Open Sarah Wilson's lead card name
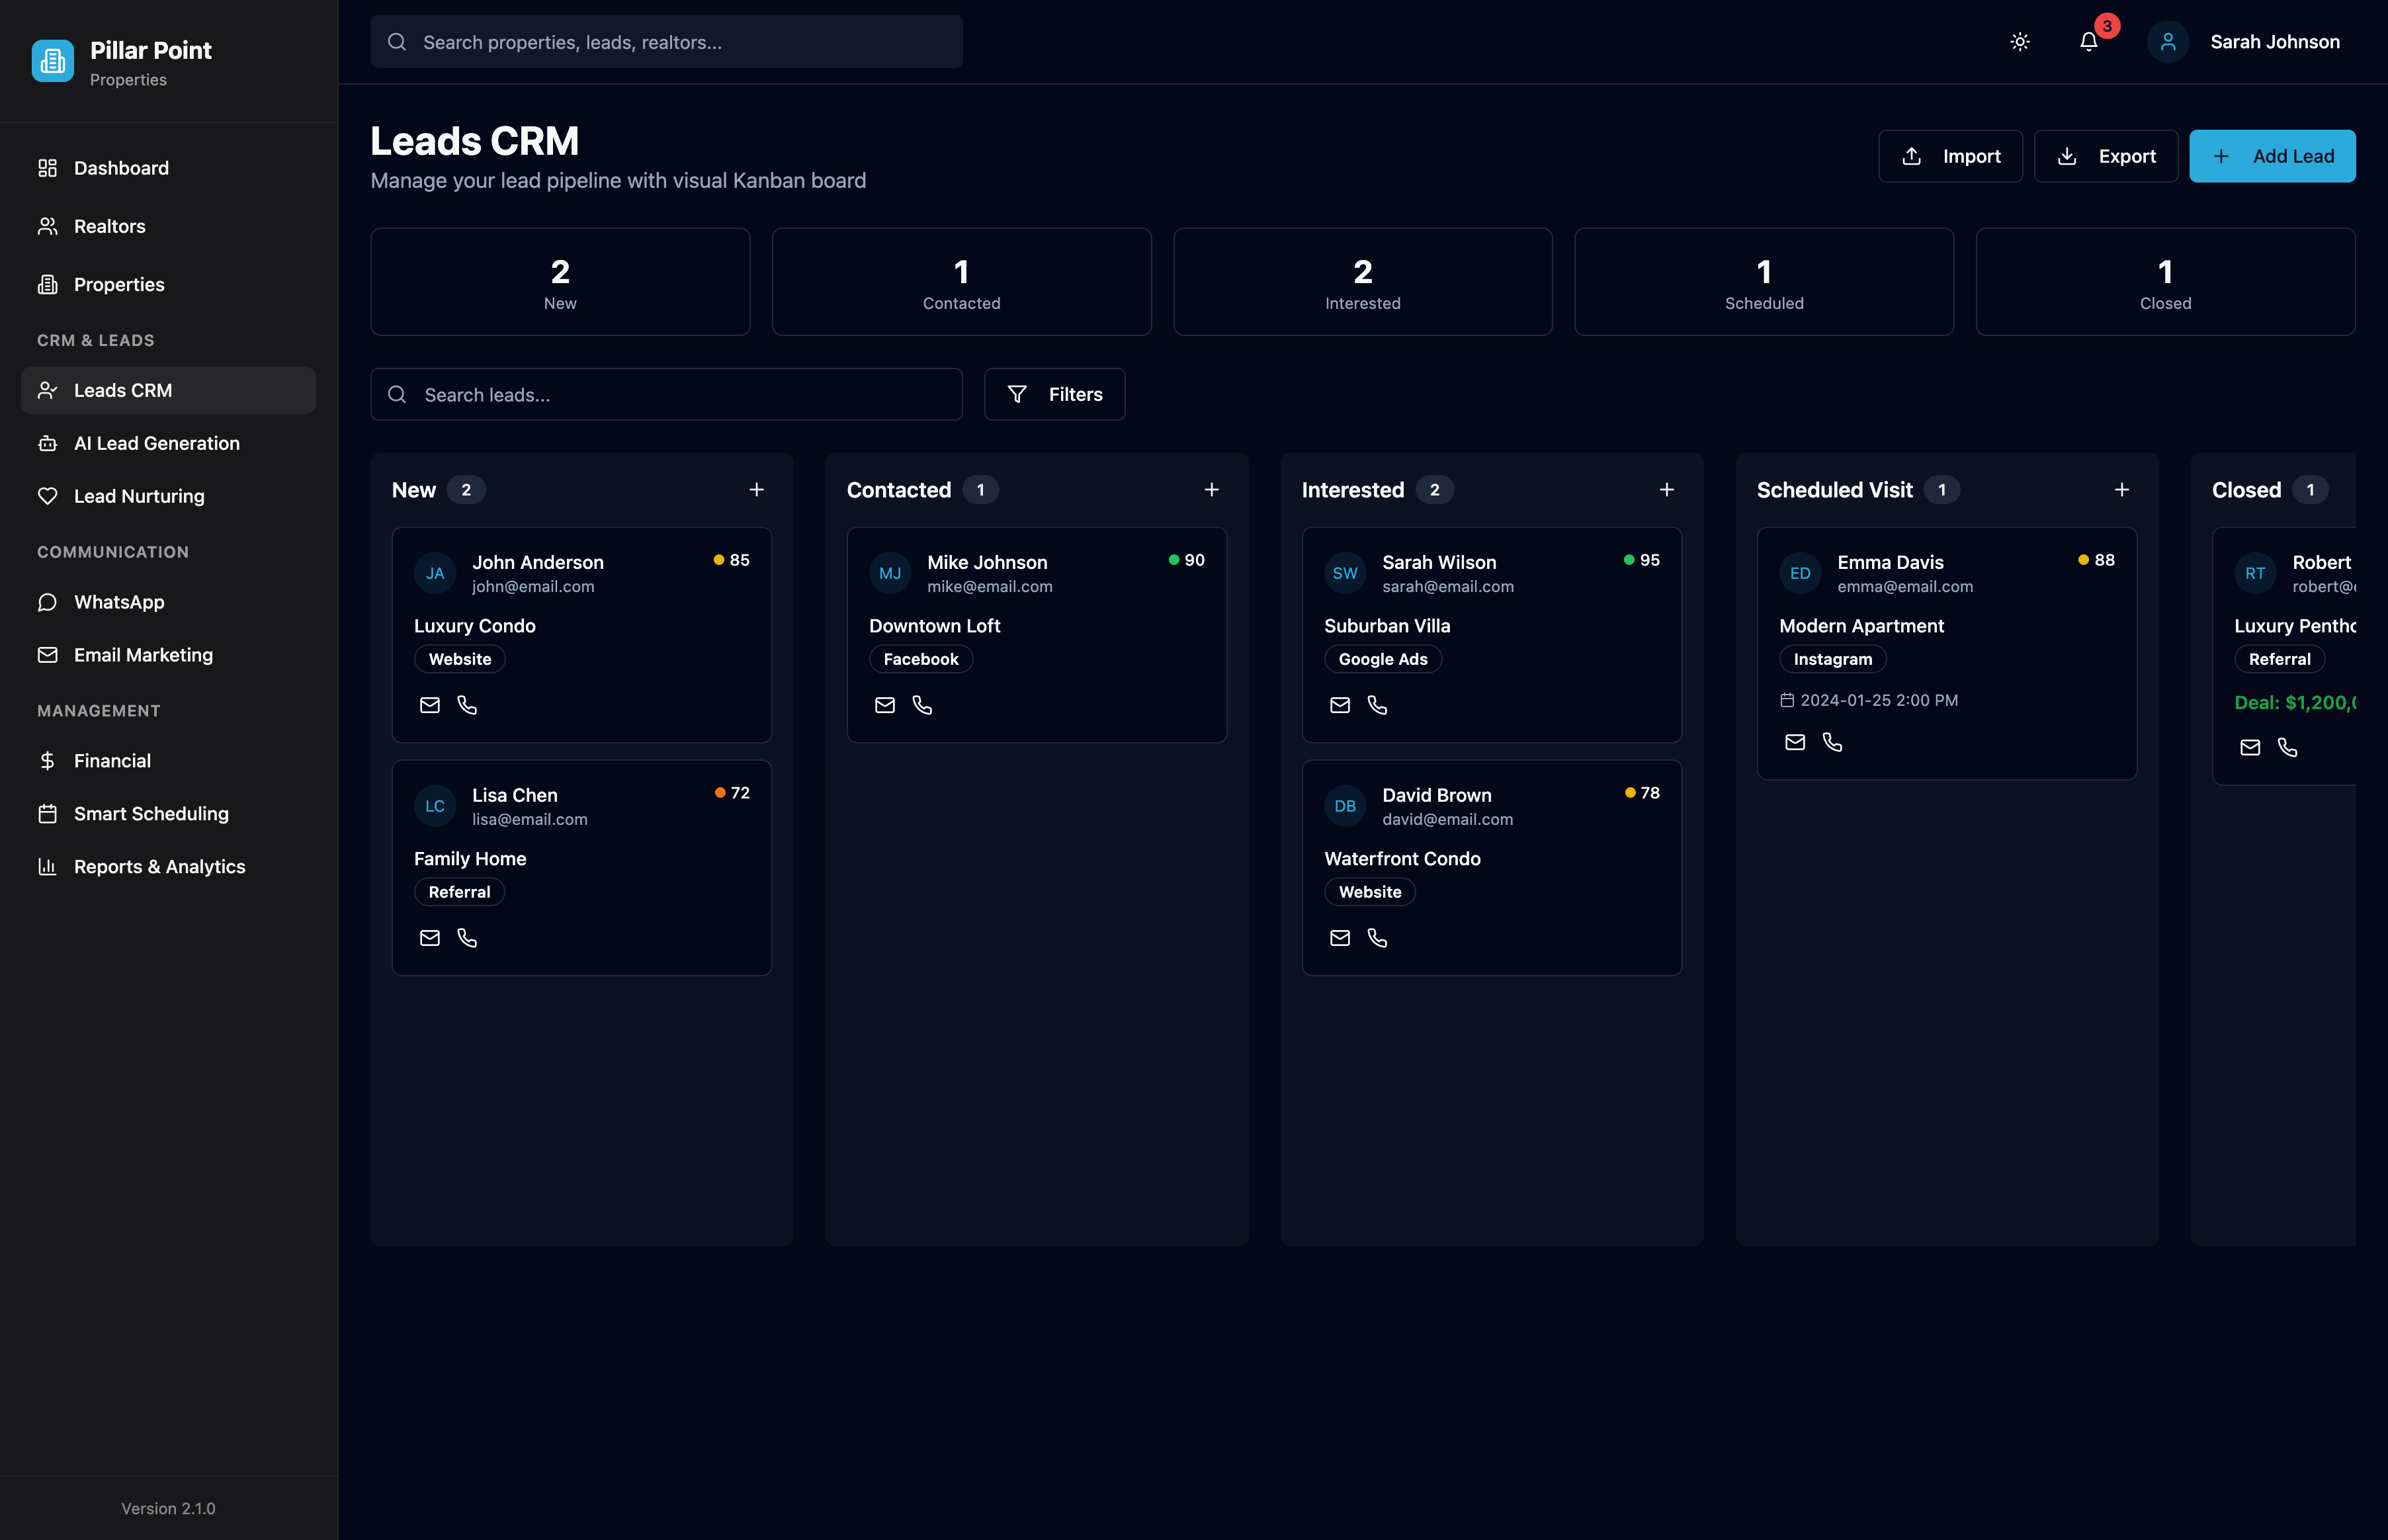The height and width of the screenshot is (1540, 2388). point(1439,562)
